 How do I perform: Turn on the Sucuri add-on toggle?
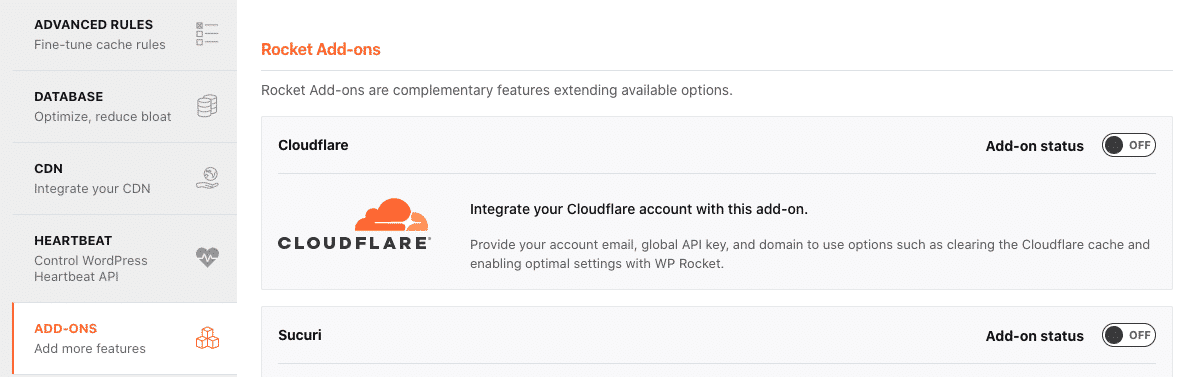(1129, 334)
